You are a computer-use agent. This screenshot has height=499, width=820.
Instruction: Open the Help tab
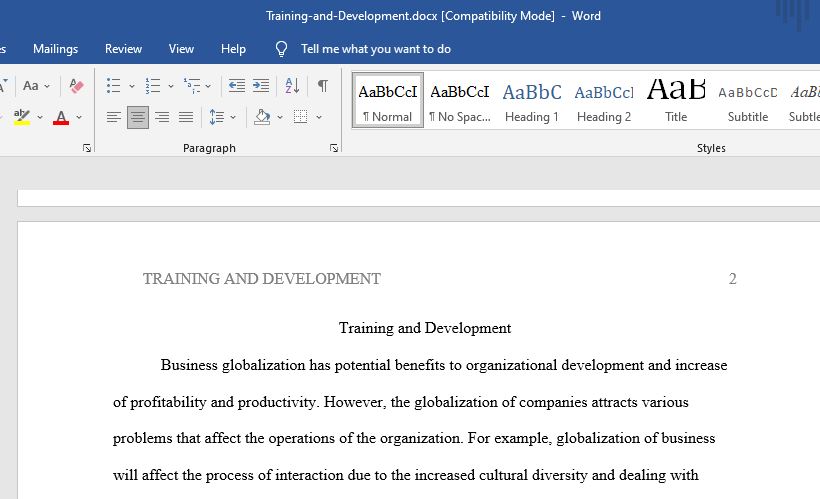point(233,49)
